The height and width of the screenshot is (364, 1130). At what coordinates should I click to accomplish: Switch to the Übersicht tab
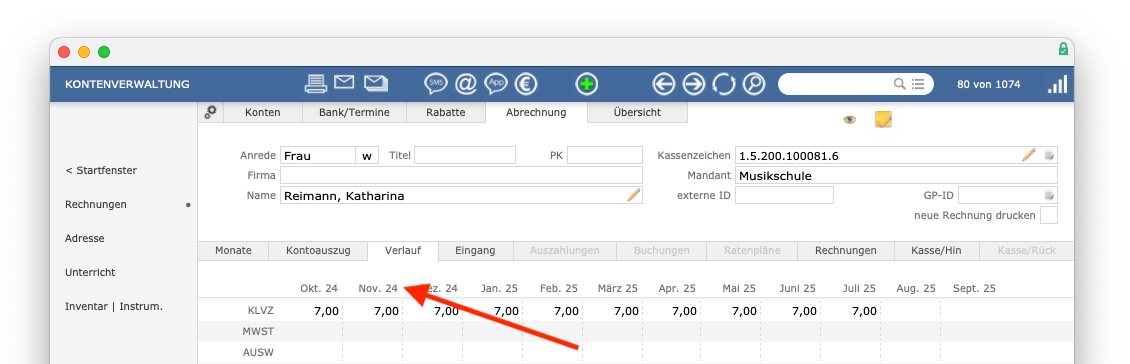pyautogui.click(x=637, y=112)
